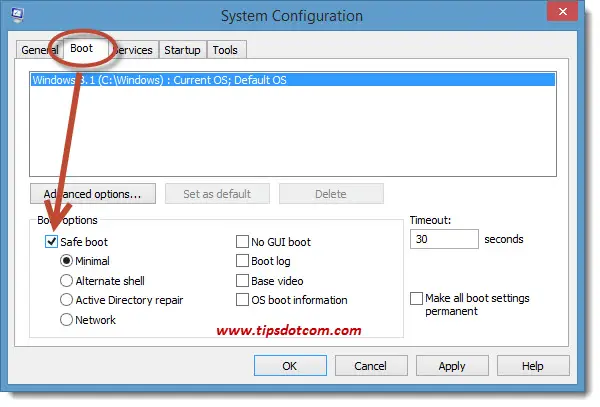Screen dimensions: 600x407
Task: Click the System Configuration title bar icon
Action: click(x=18, y=15)
